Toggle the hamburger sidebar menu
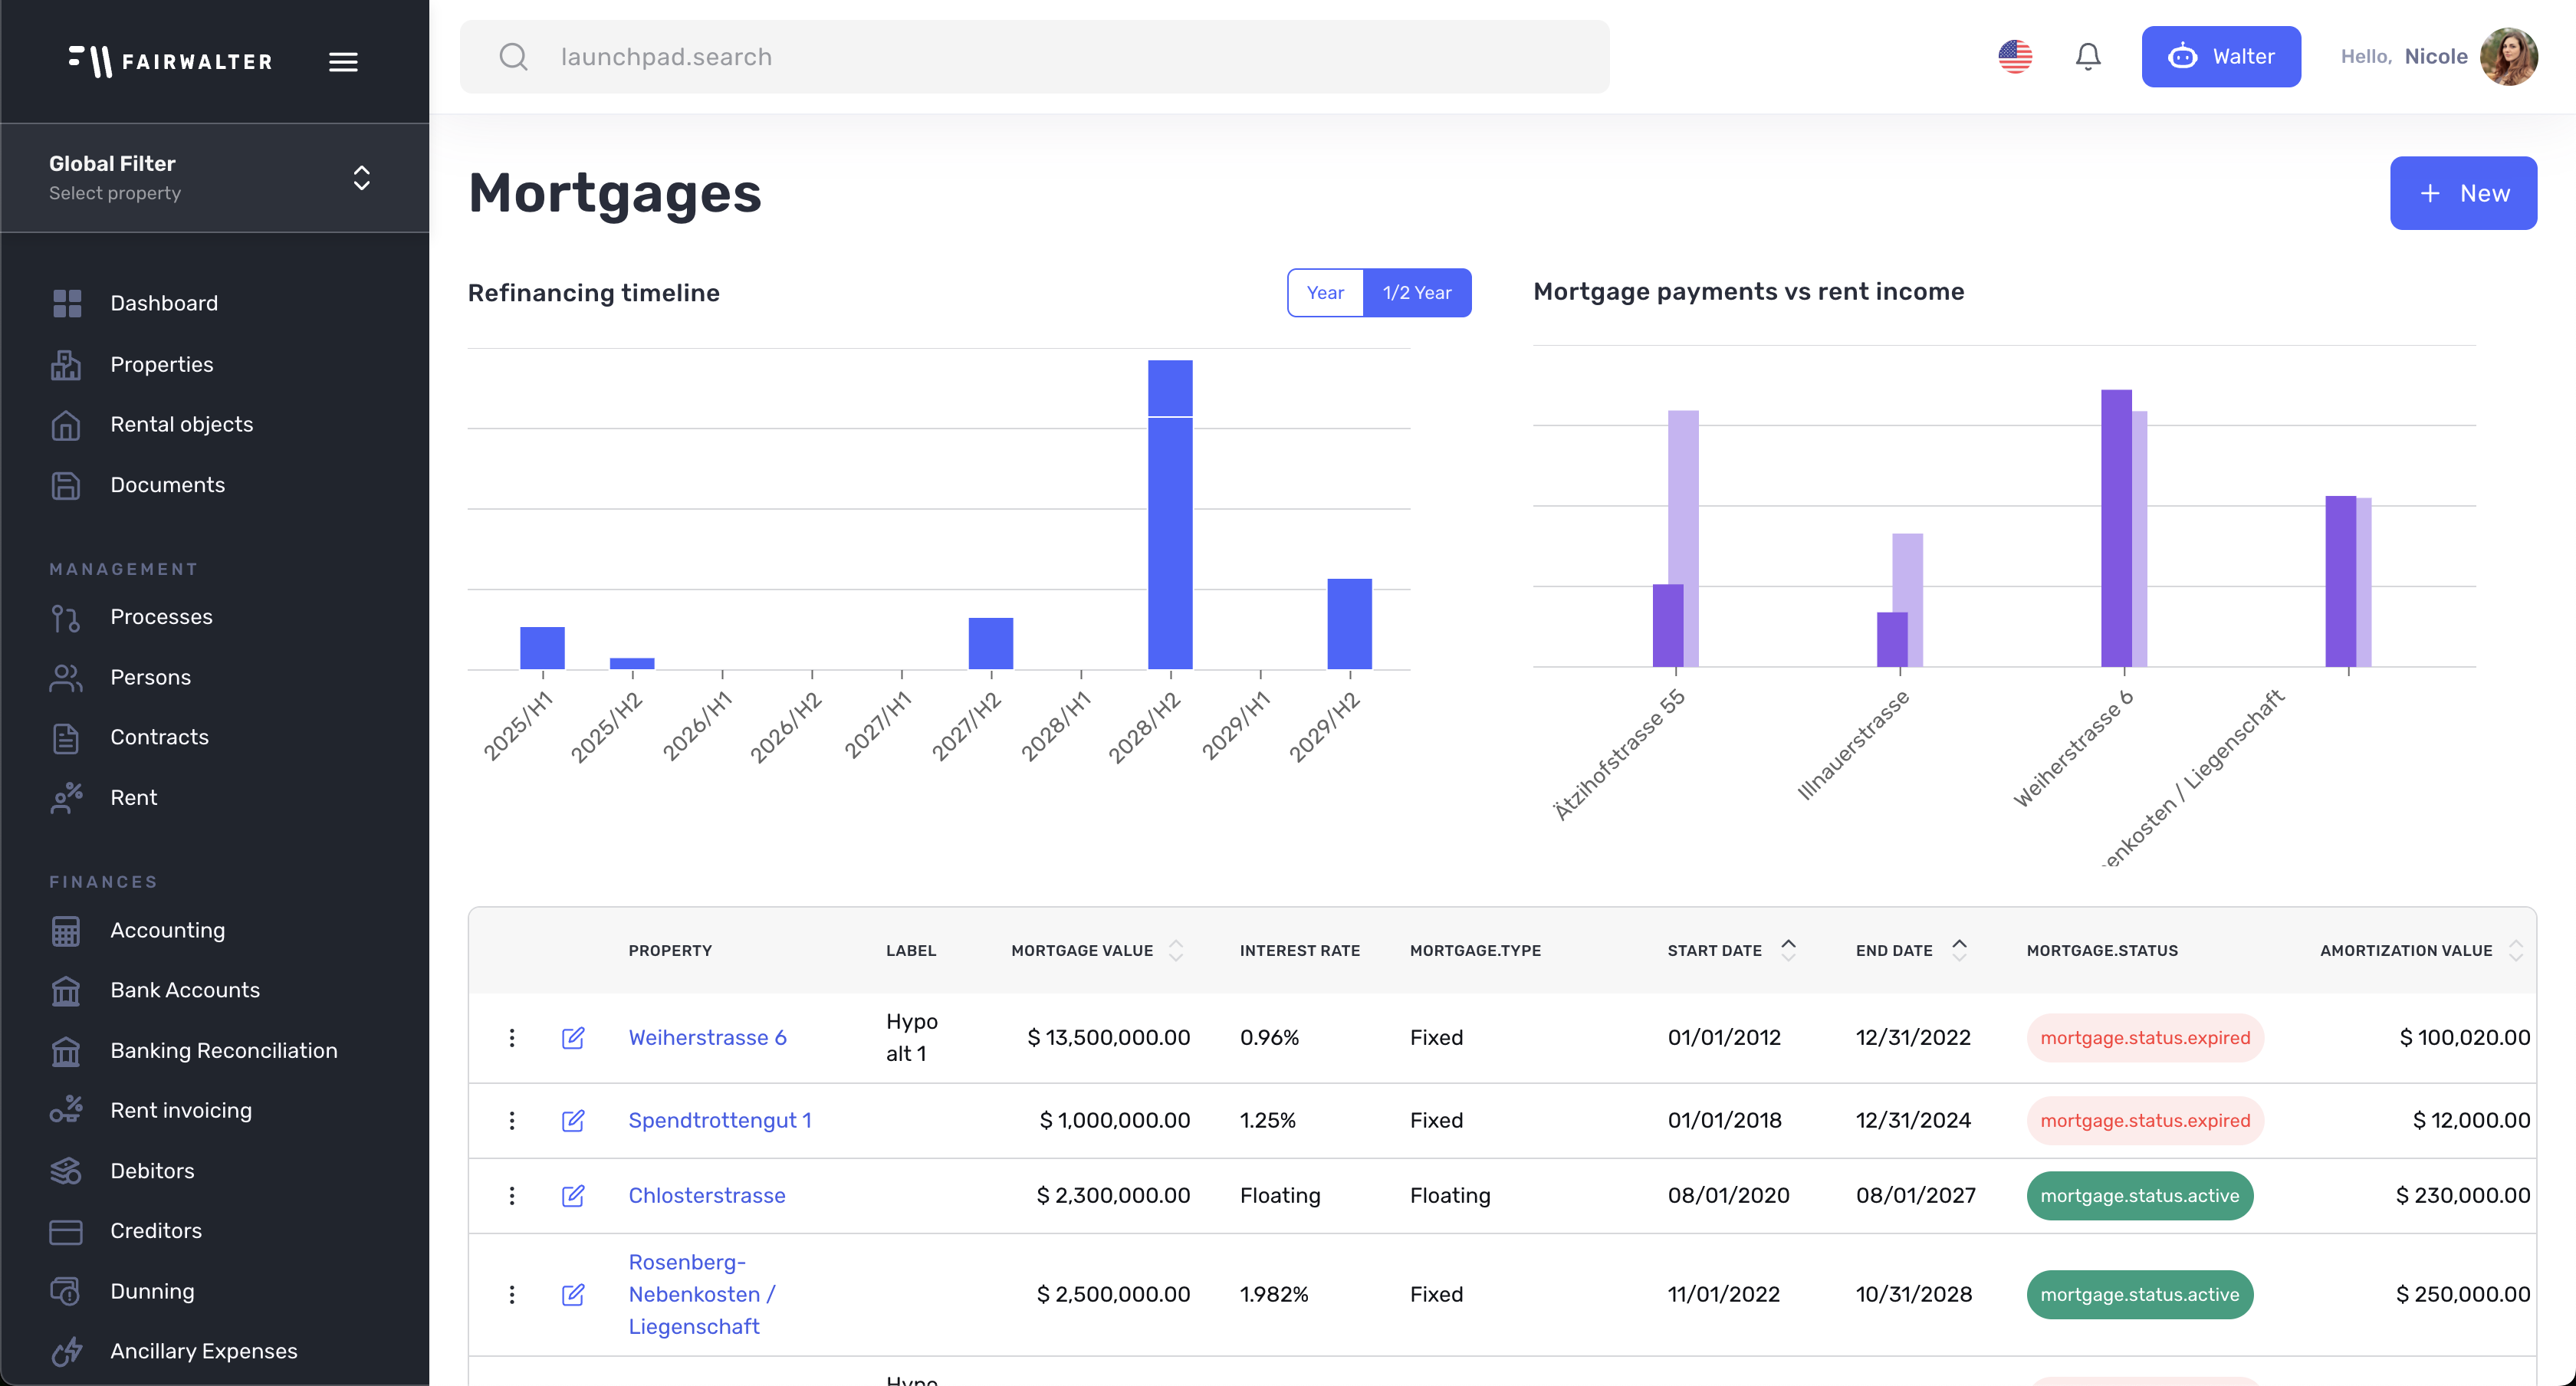 pos(343,62)
